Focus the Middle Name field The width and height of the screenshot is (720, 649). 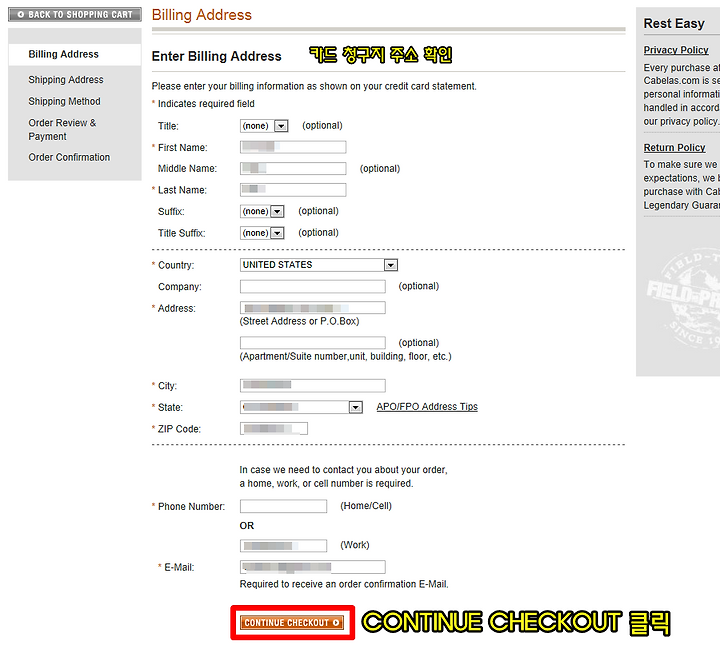[293, 169]
